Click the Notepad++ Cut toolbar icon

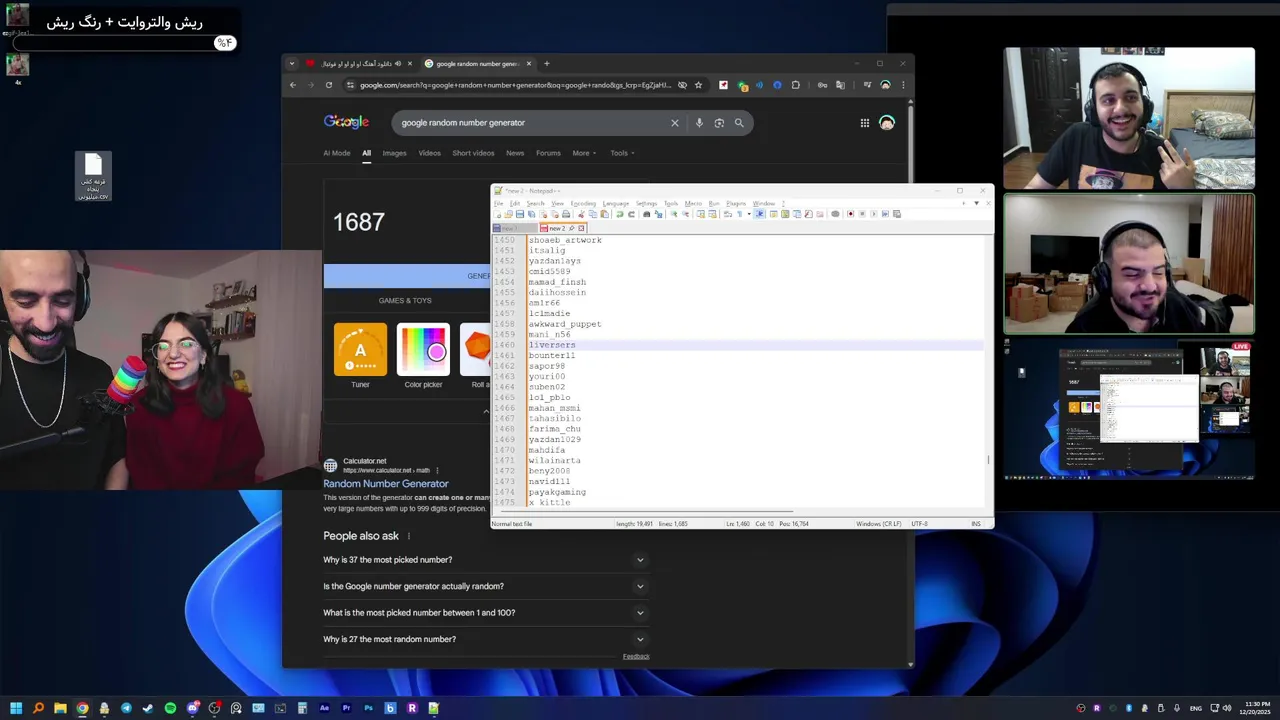tap(581, 214)
